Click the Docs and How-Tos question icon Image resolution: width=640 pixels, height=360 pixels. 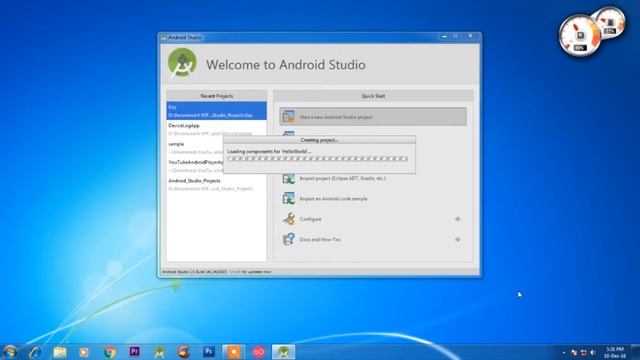(x=289, y=239)
